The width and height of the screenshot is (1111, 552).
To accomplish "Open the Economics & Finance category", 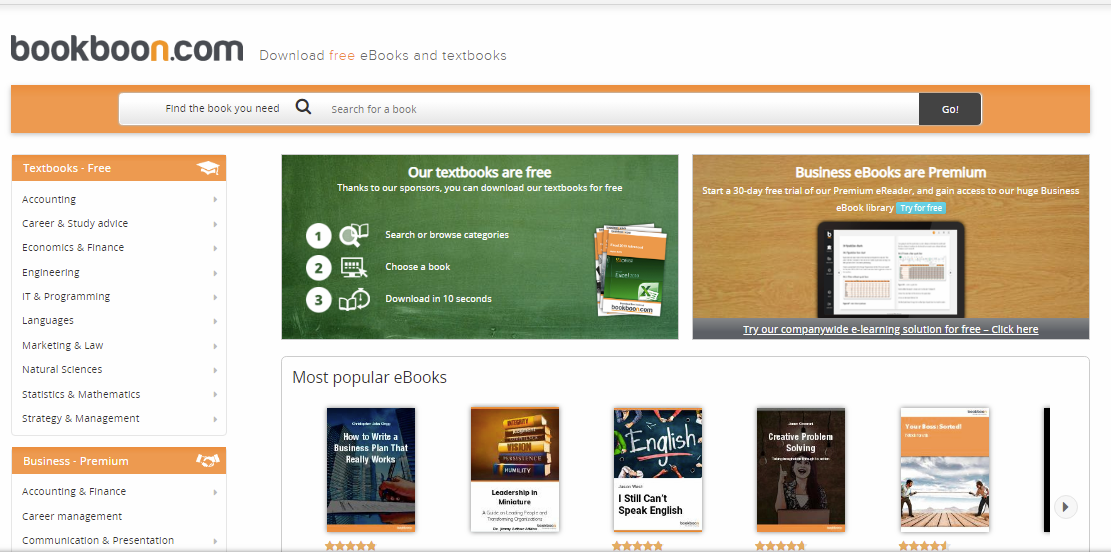I will (73, 248).
